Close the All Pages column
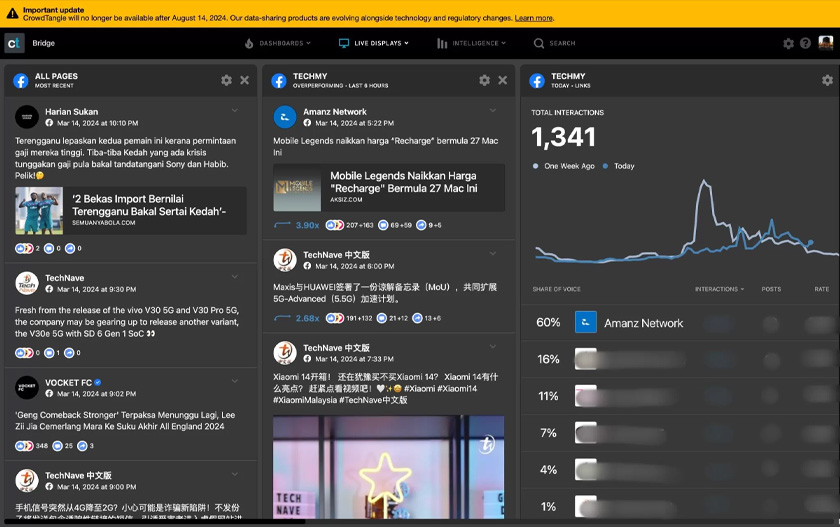 click(246, 80)
